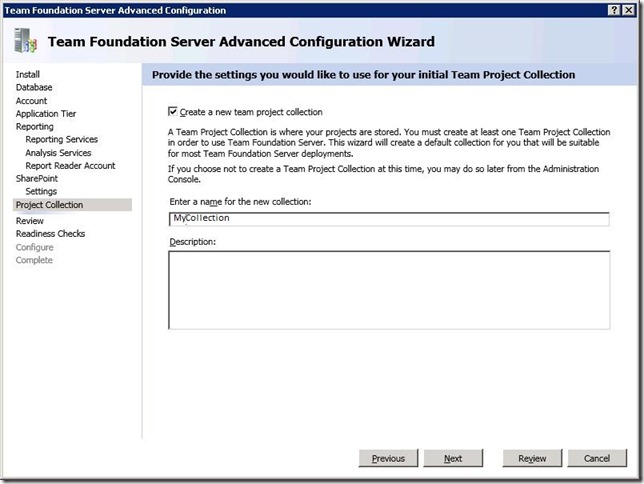This screenshot has width=644, height=484.
Task: Open the Application Tier step
Action: (x=46, y=114)
